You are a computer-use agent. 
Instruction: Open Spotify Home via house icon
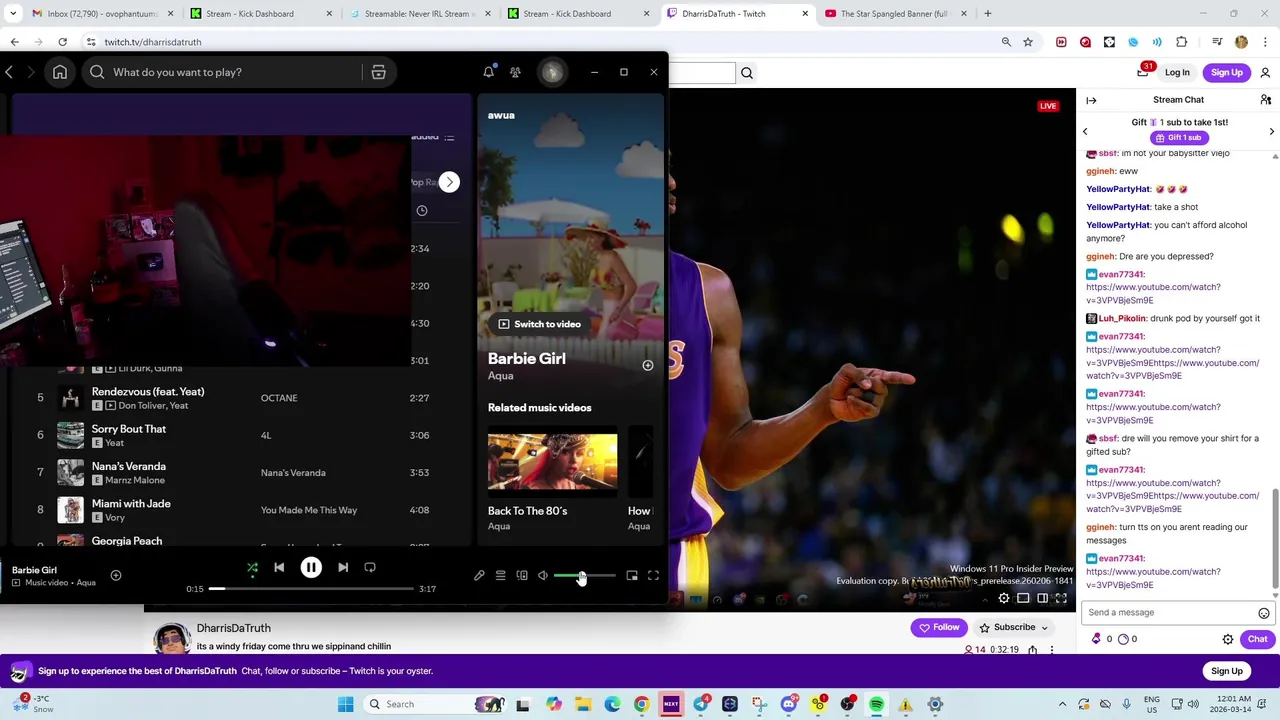click(60, 72)
